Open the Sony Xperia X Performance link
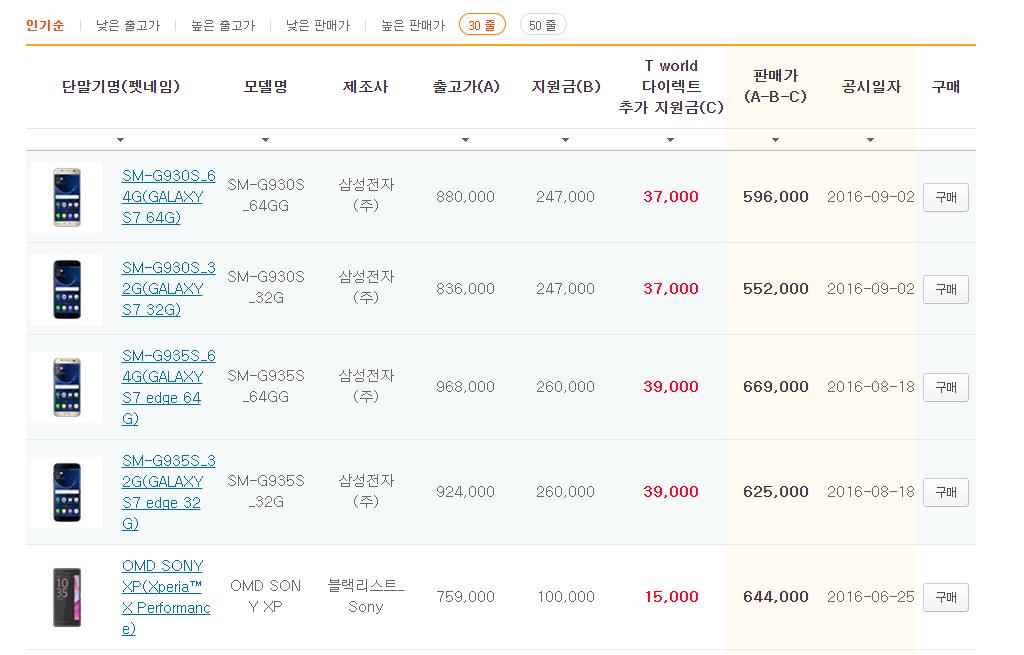Viewport: 1024px width, 655px height. pyautogui.click(x=166, y=597)
